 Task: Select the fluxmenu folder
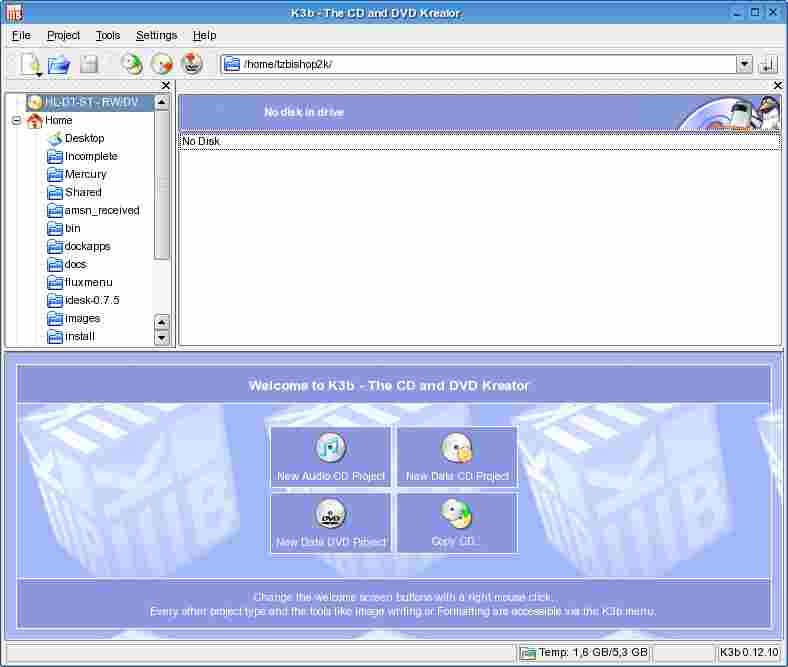80,282
